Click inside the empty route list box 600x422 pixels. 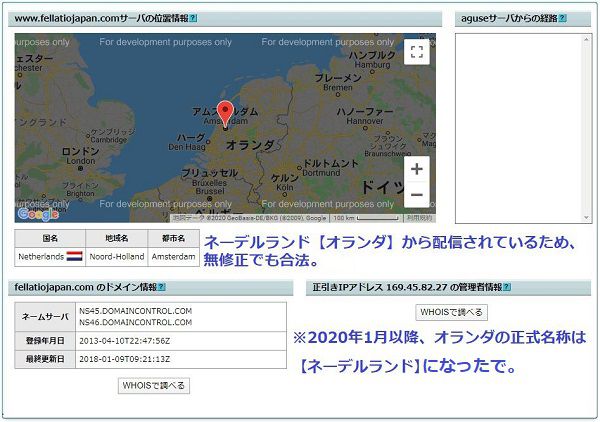(x=519, y=128)
